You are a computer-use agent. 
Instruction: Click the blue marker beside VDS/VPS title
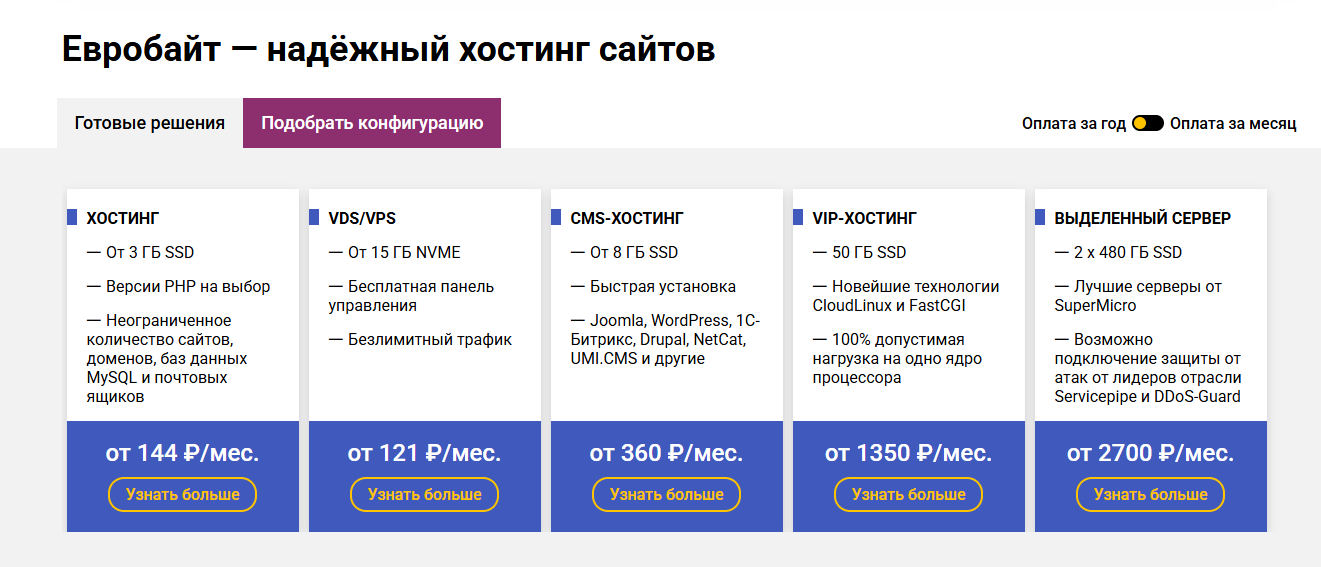pos(314,217)
